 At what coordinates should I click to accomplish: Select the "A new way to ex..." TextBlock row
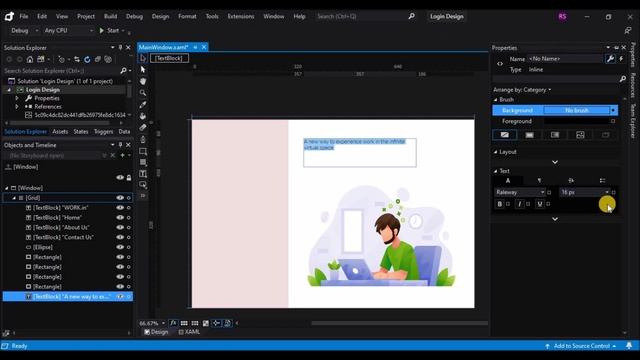click(67, 296)
